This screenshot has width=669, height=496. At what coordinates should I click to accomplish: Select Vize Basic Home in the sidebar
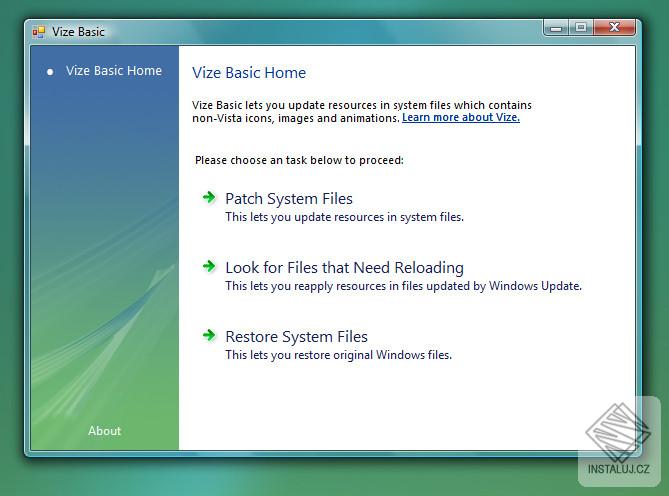click(114, 70)
